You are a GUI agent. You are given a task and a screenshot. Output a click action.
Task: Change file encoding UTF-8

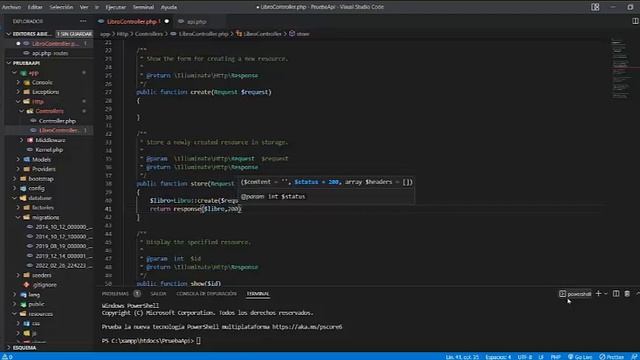pos(524,357)
